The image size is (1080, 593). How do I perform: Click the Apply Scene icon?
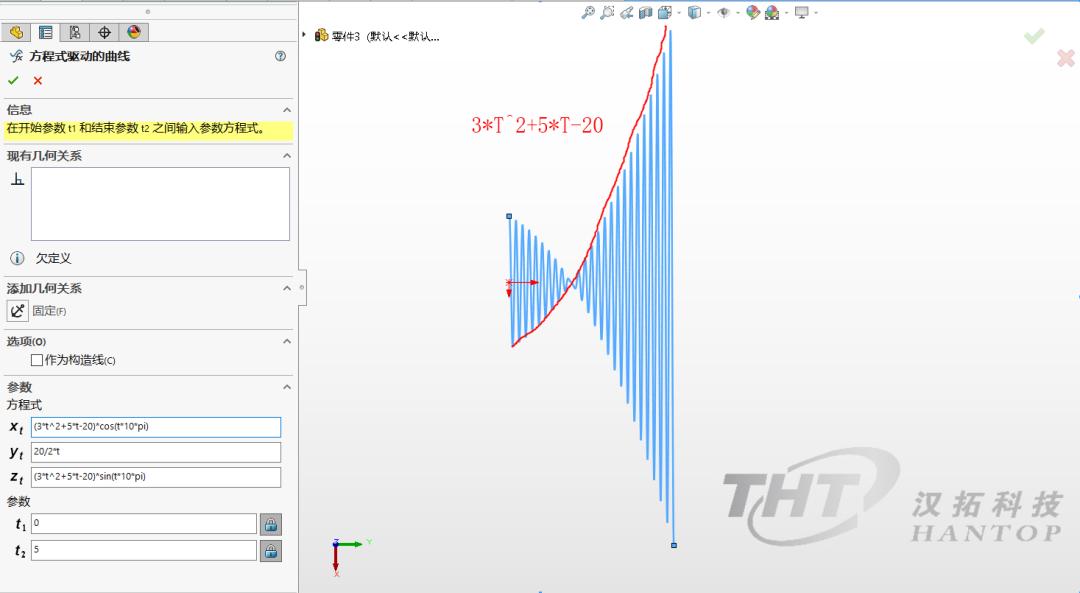tap(772, 12)
